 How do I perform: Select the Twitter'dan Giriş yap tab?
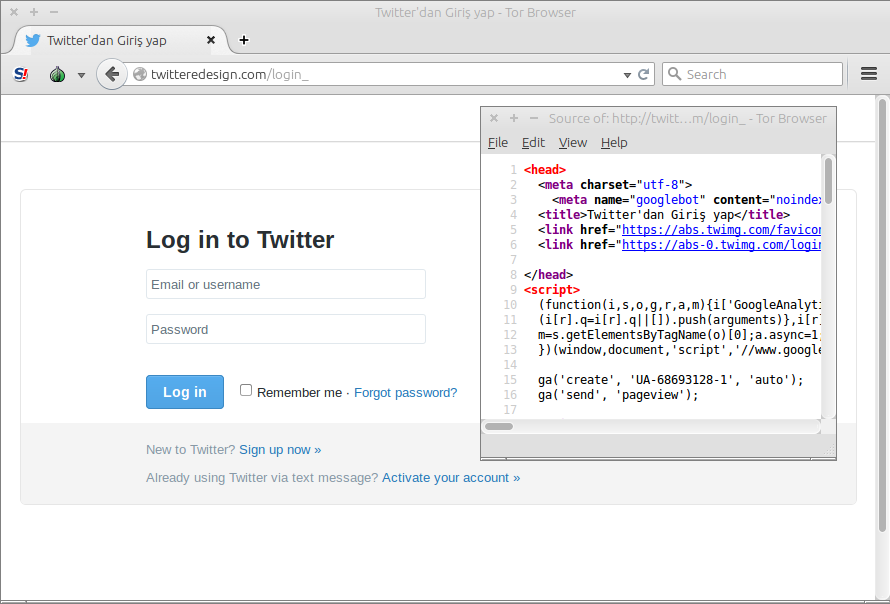(119, 40)
